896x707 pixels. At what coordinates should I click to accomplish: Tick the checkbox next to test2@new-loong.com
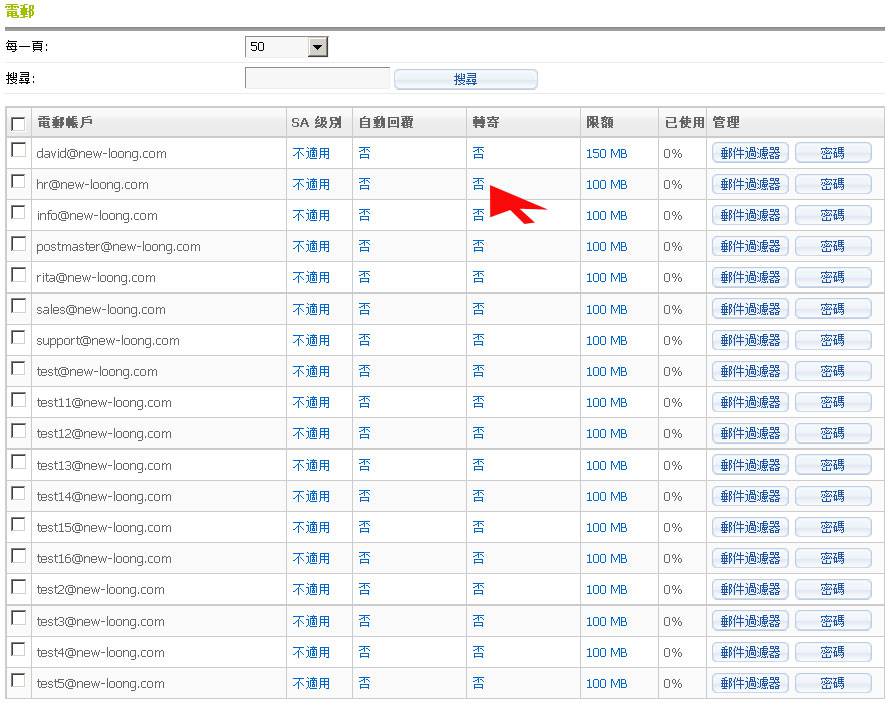[x=18, y=586]
